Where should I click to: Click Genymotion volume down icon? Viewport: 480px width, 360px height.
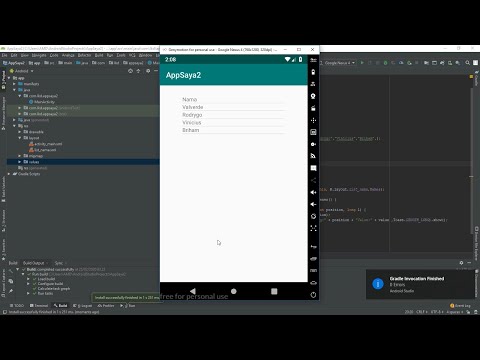pyautogui.click(x=313, y=204)
